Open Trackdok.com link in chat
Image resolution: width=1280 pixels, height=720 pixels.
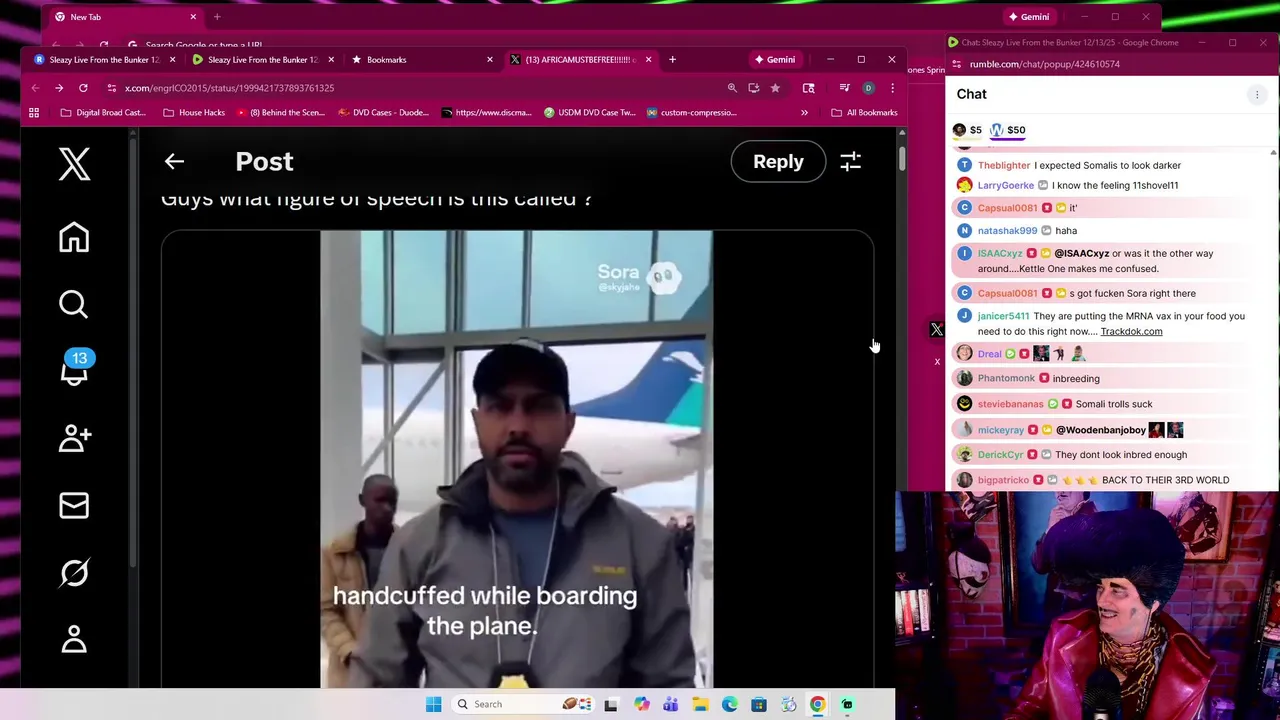coord(1131,331)
